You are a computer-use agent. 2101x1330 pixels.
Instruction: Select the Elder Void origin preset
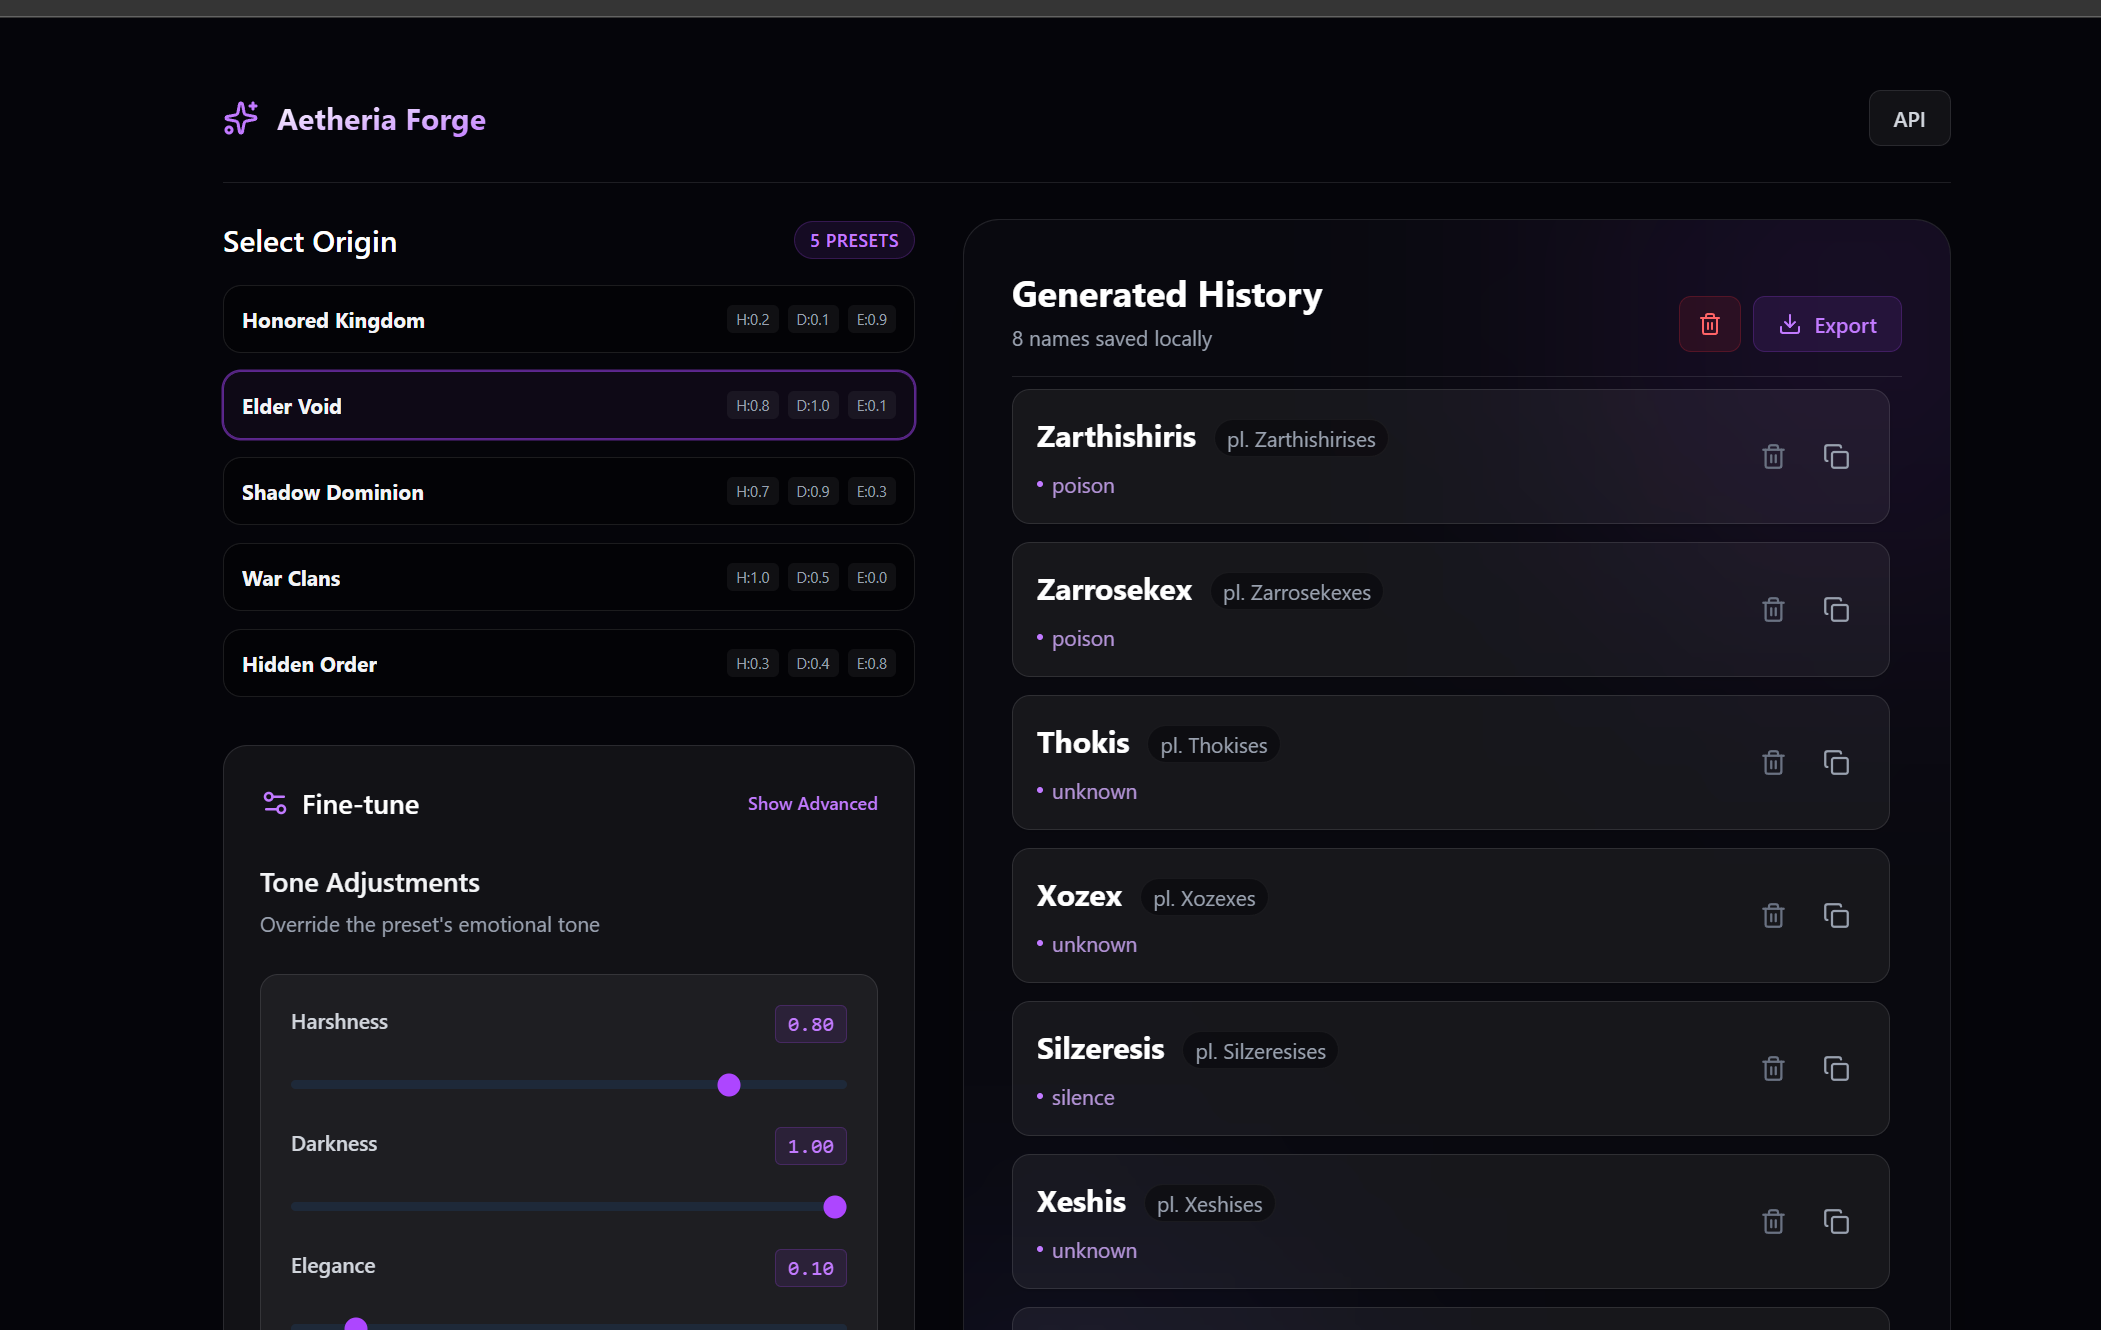pyautogui.click(x=569, y=406)
